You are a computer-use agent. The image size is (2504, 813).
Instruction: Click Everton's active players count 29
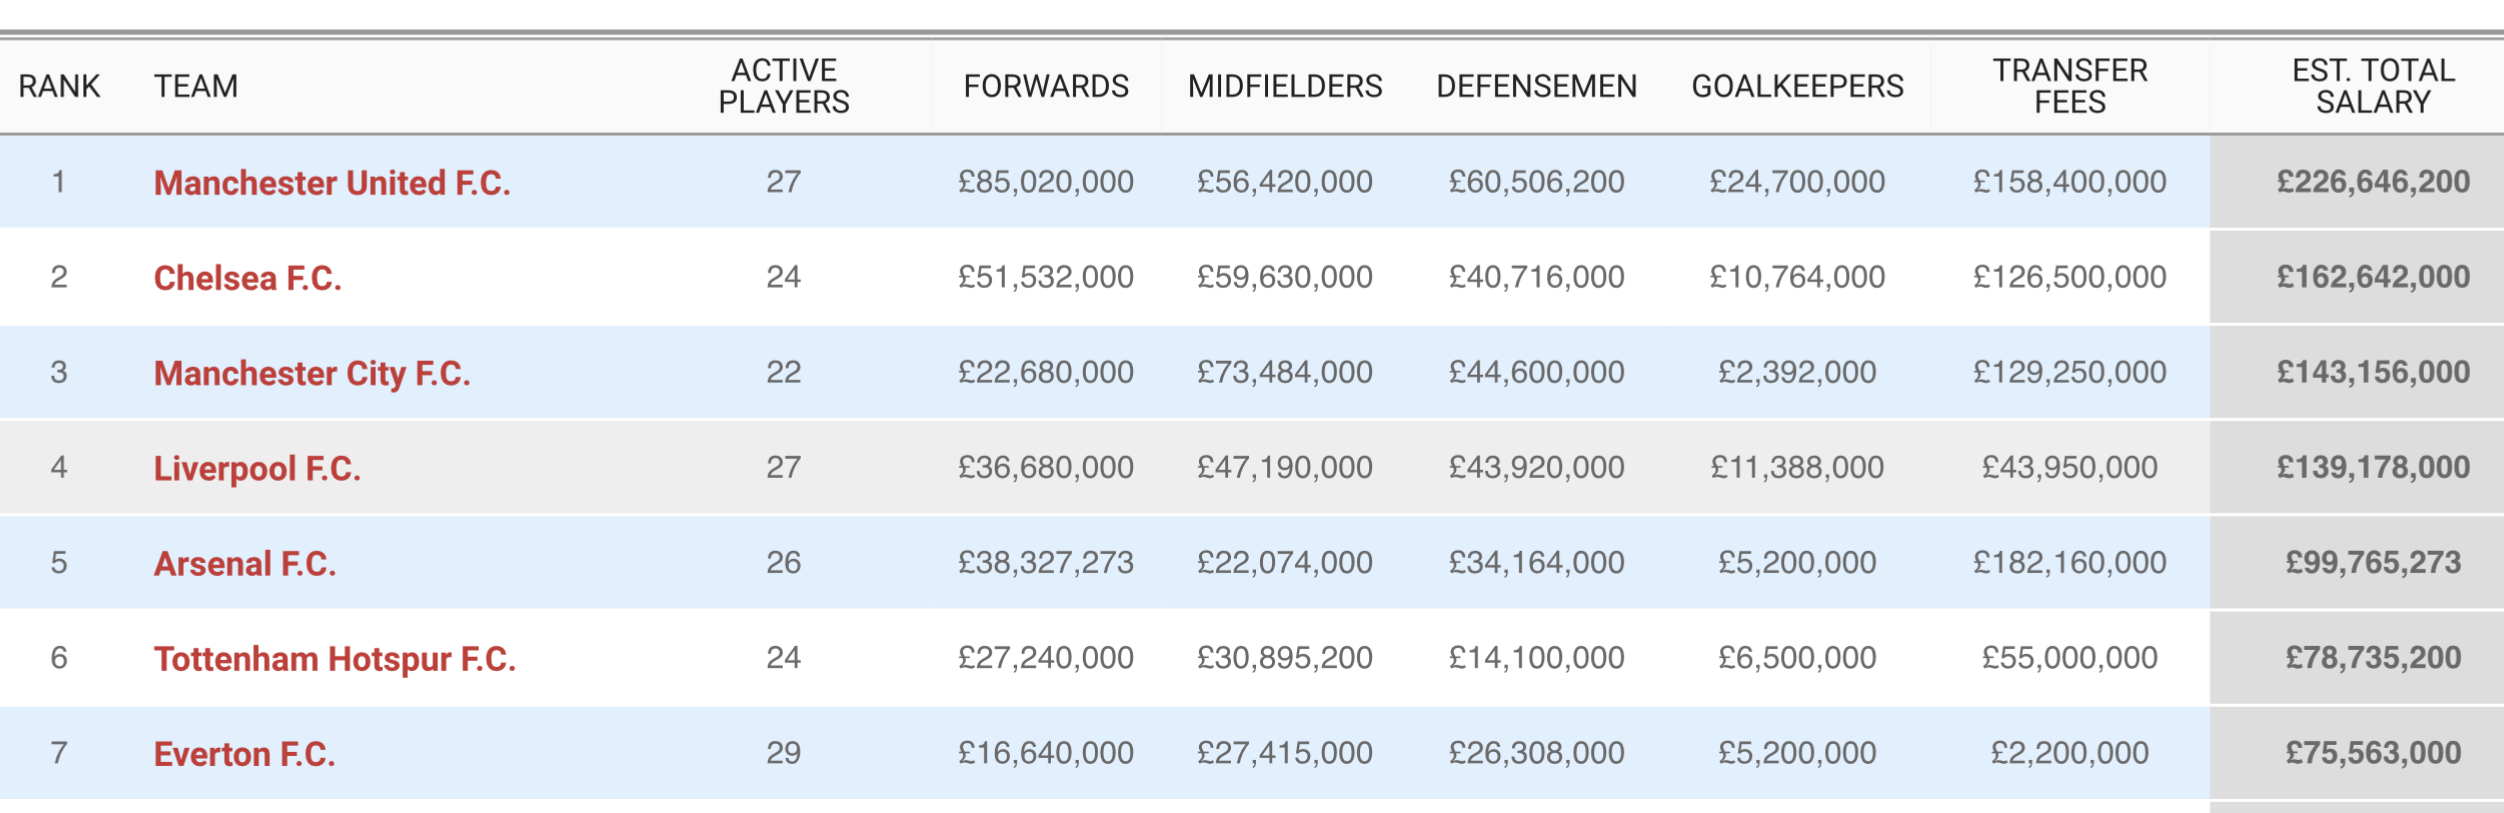pos(784,753)
